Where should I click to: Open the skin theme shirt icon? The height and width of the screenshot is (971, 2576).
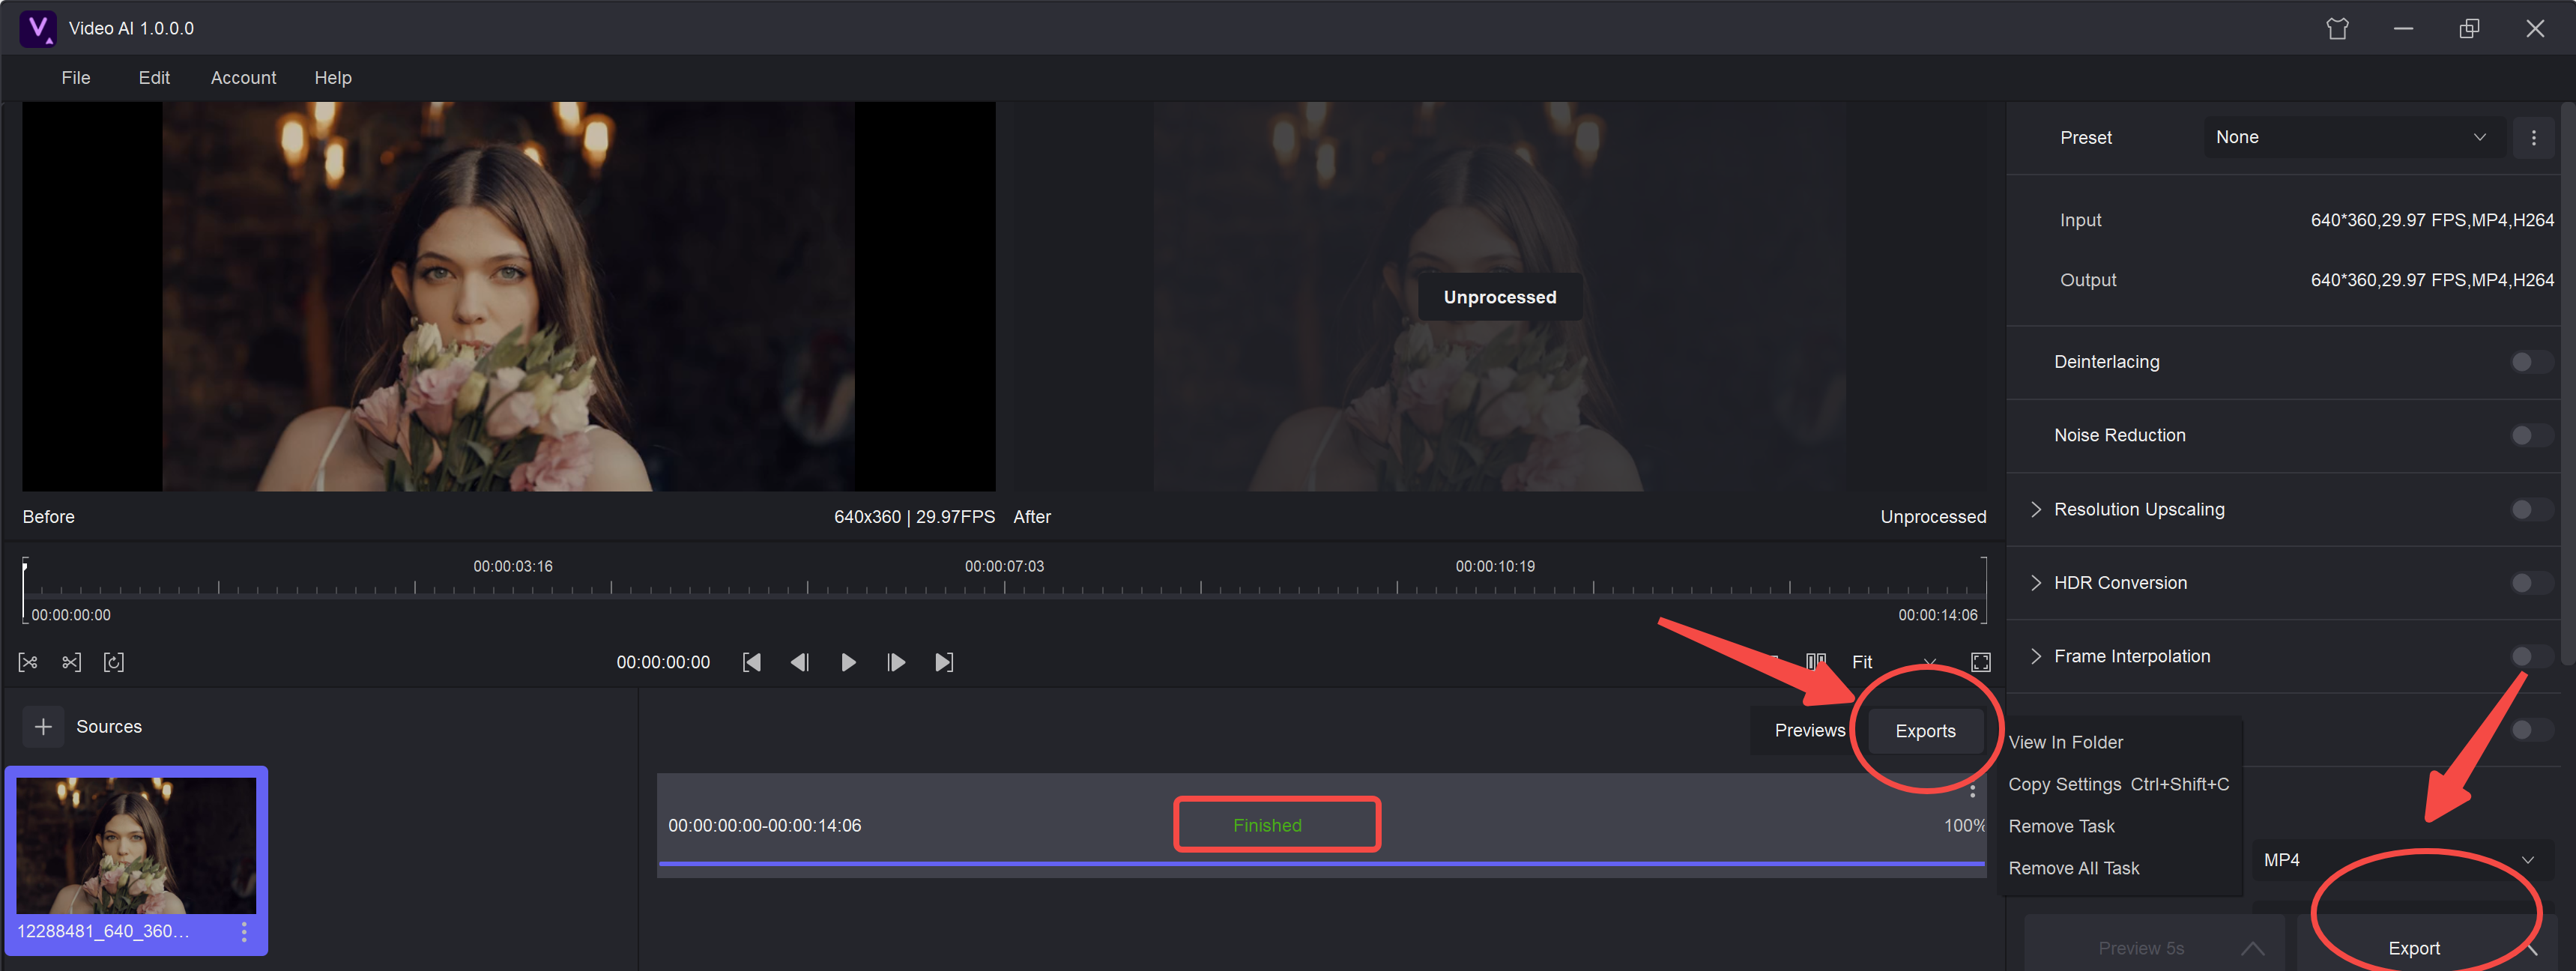(x=2337, y=28)
